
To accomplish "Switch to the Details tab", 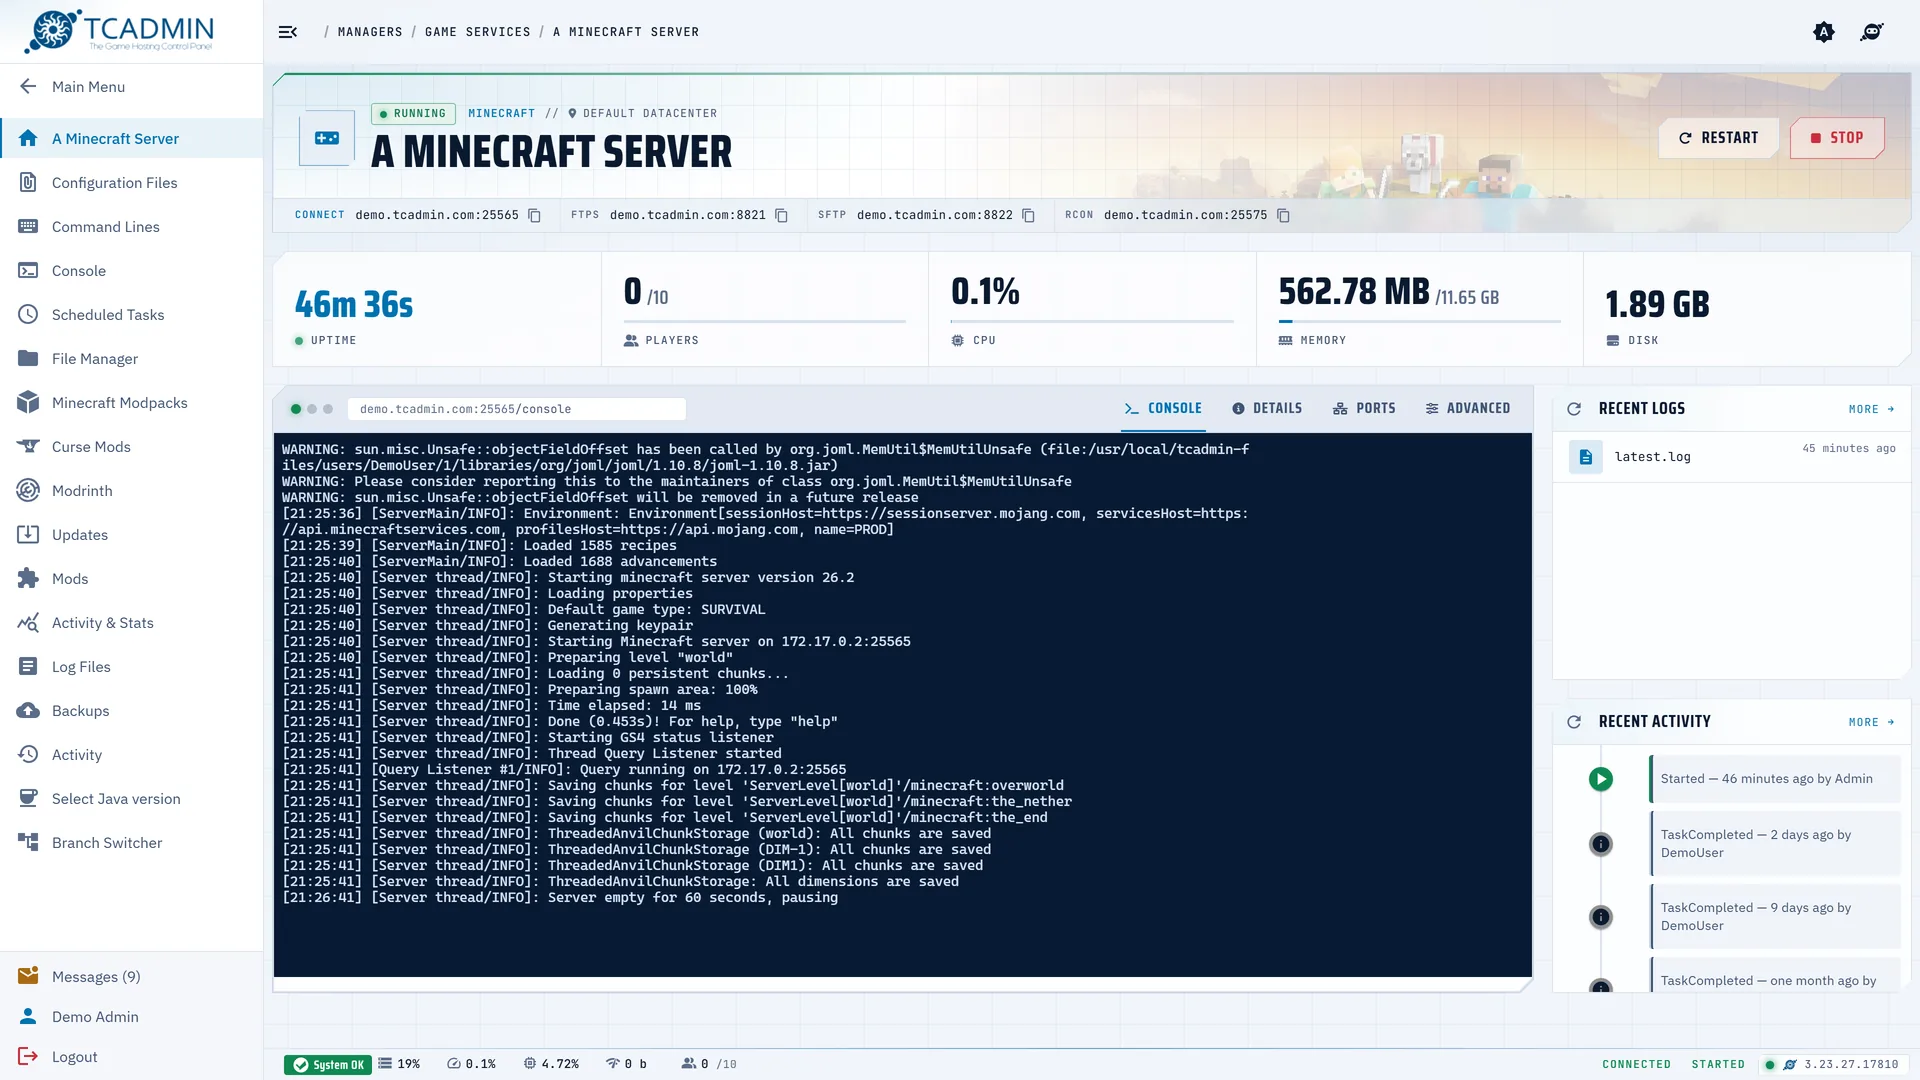I will [1267, 409].
